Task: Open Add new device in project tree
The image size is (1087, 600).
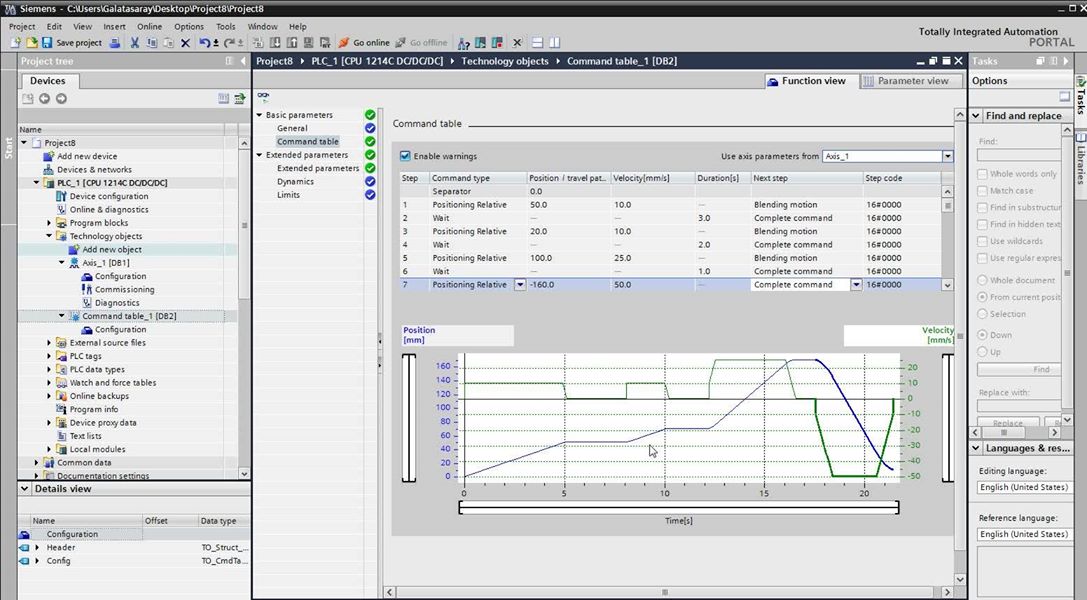Action: [x=87, y=157]
